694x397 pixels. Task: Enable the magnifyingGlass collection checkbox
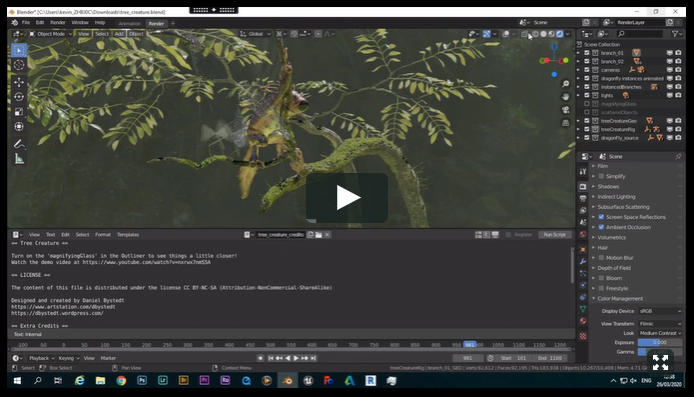pyautogui.click(x=587, y=104)
